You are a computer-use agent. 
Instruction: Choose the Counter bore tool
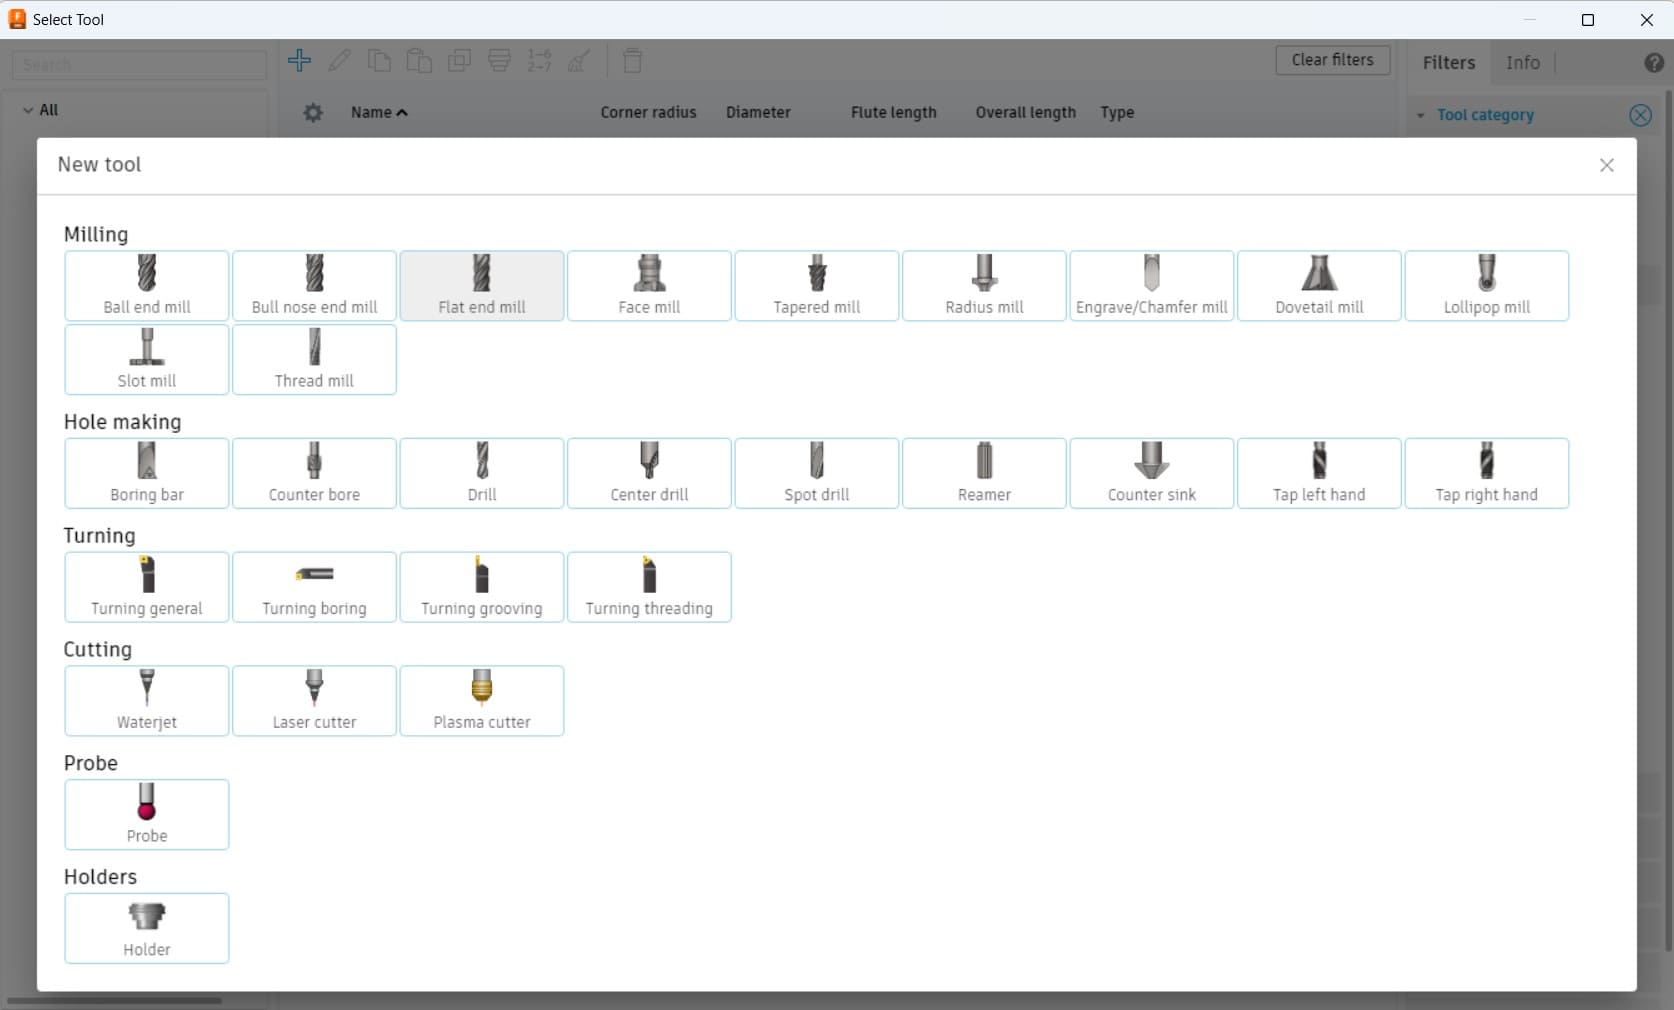tap(314, 474)
